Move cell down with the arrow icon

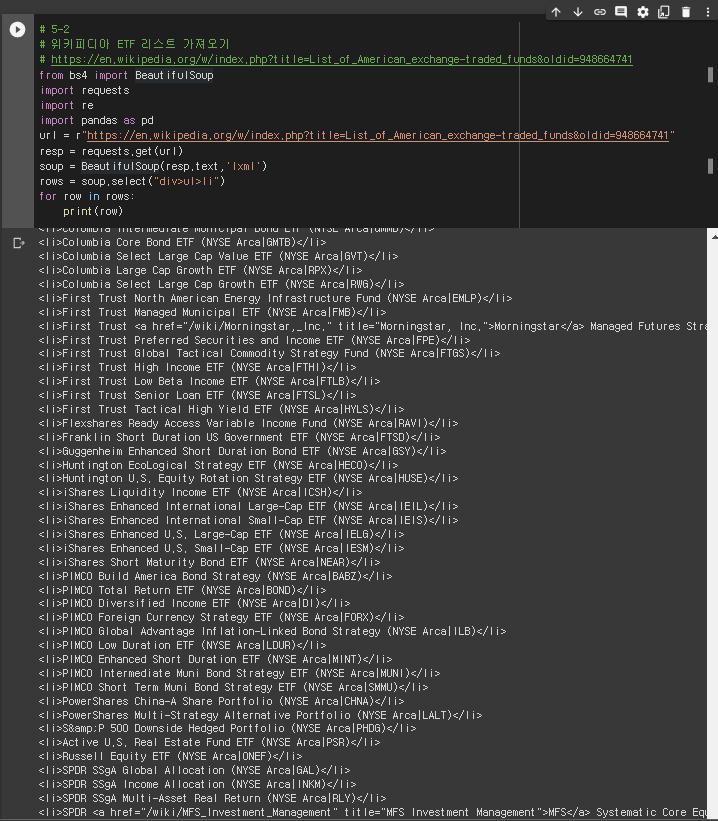(578, 12)
